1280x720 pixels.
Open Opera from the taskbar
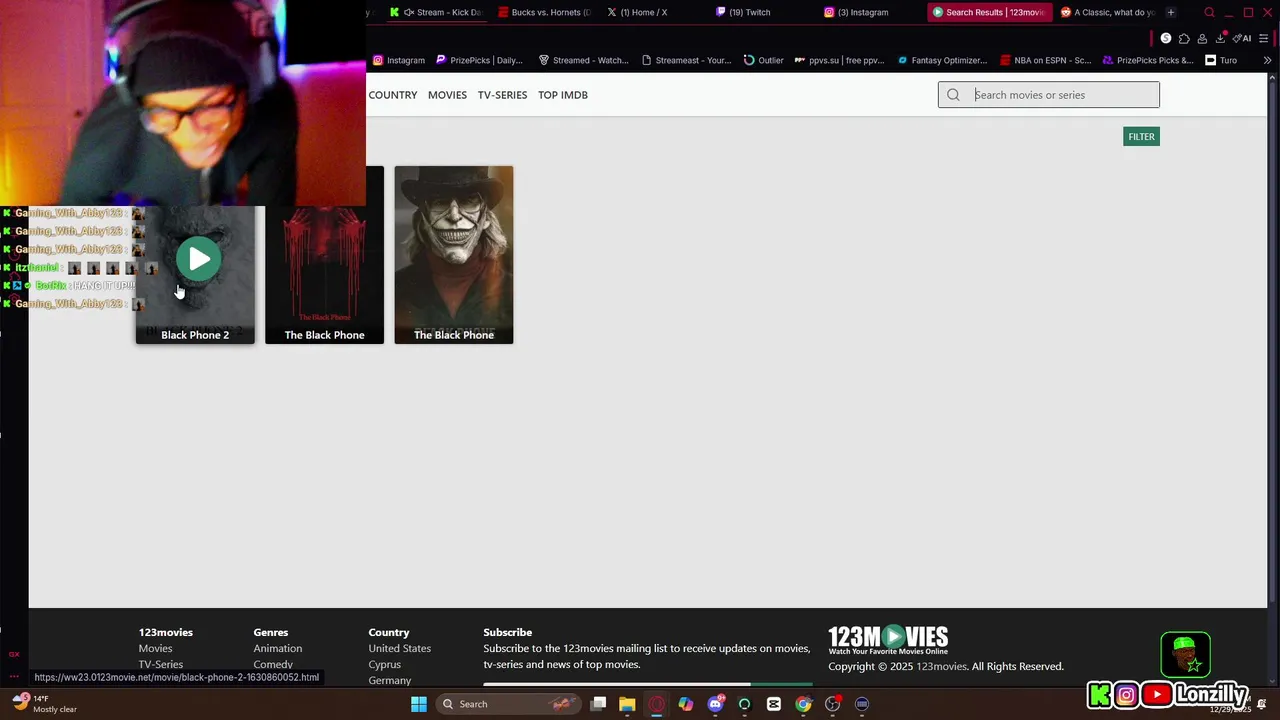pyautogui.click(x=656, y=704)
